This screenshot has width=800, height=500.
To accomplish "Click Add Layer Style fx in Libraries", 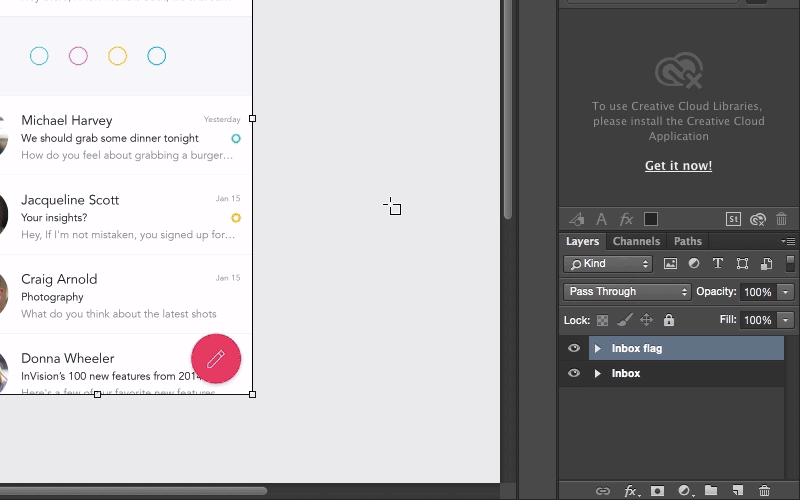I will click(626, 219).
